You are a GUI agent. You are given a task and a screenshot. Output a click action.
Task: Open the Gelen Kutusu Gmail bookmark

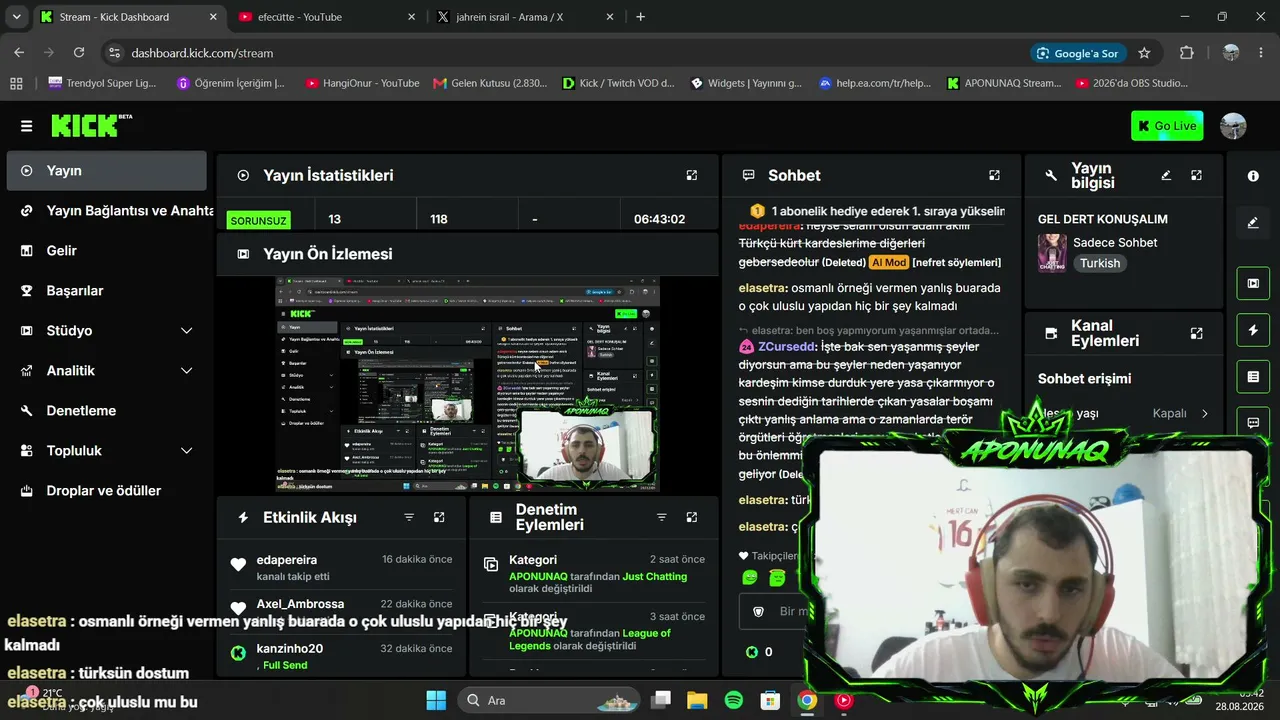(490, 83)
